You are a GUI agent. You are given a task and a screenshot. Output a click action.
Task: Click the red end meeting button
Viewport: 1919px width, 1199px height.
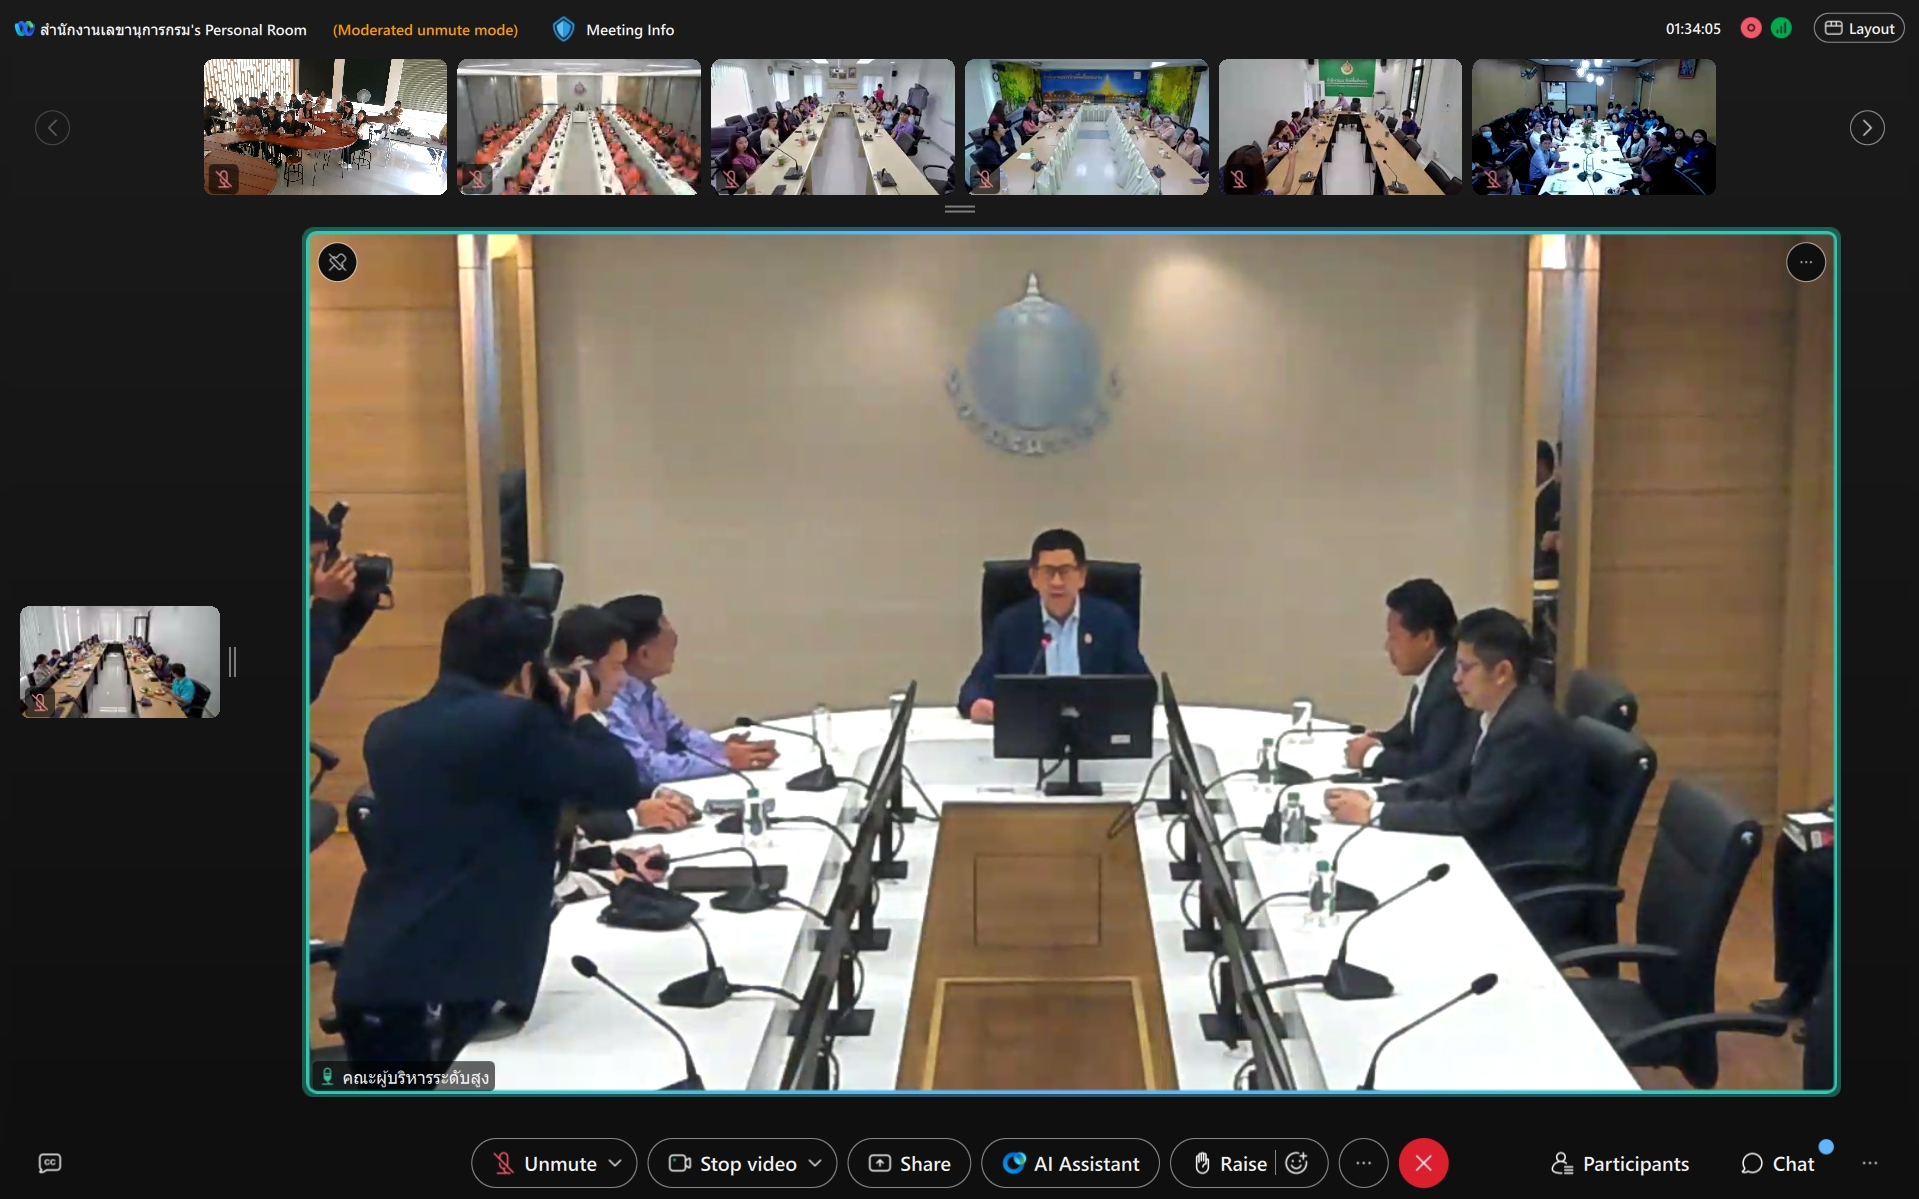[x=1423, y=1163]
